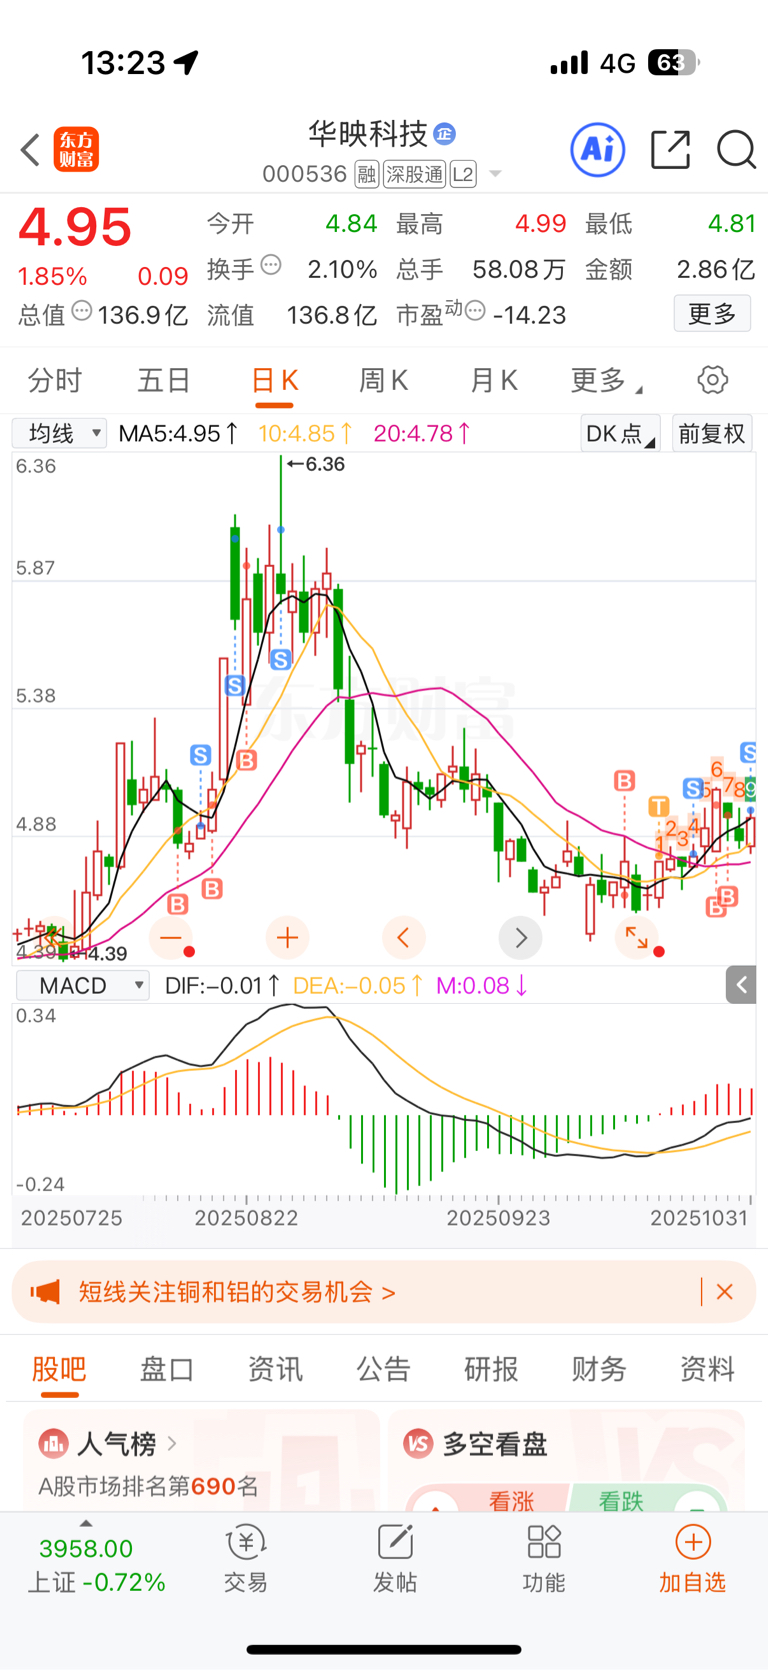Tap the 人气榜 chart icon

coord(53,1444)
